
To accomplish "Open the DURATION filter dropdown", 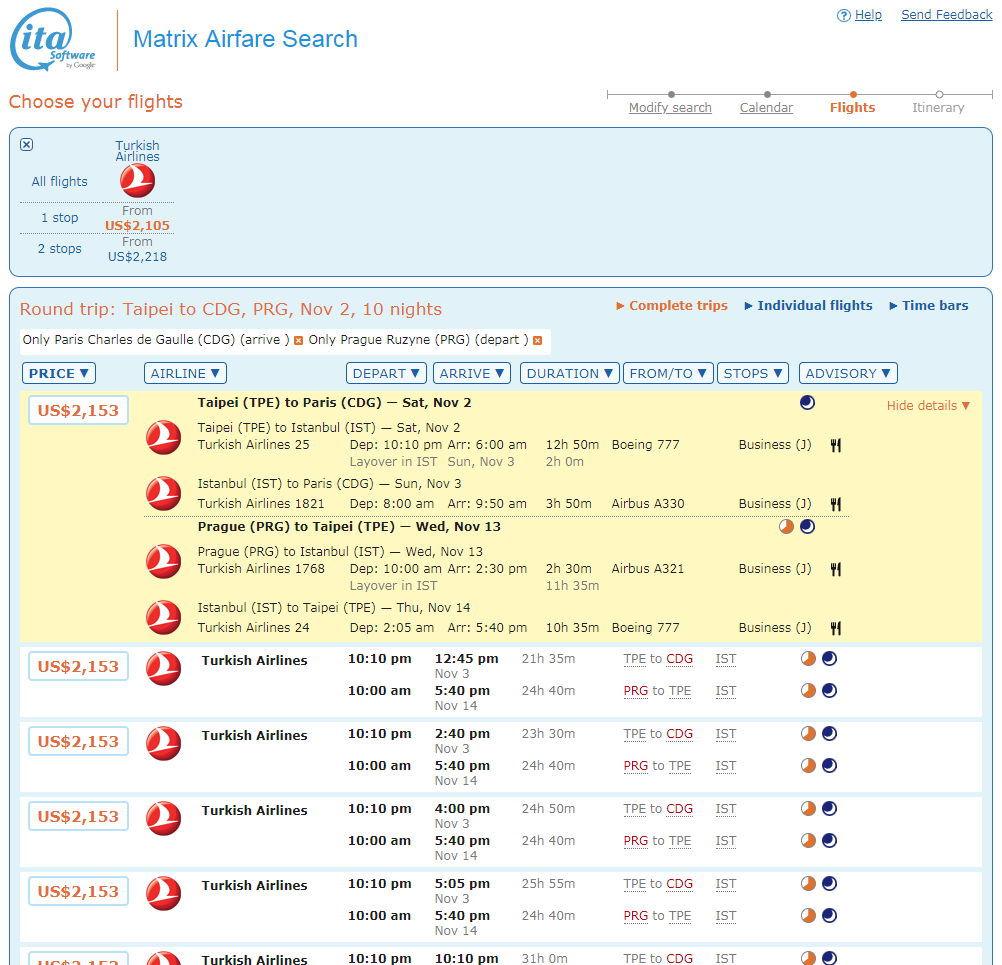I will click(570, 373).
